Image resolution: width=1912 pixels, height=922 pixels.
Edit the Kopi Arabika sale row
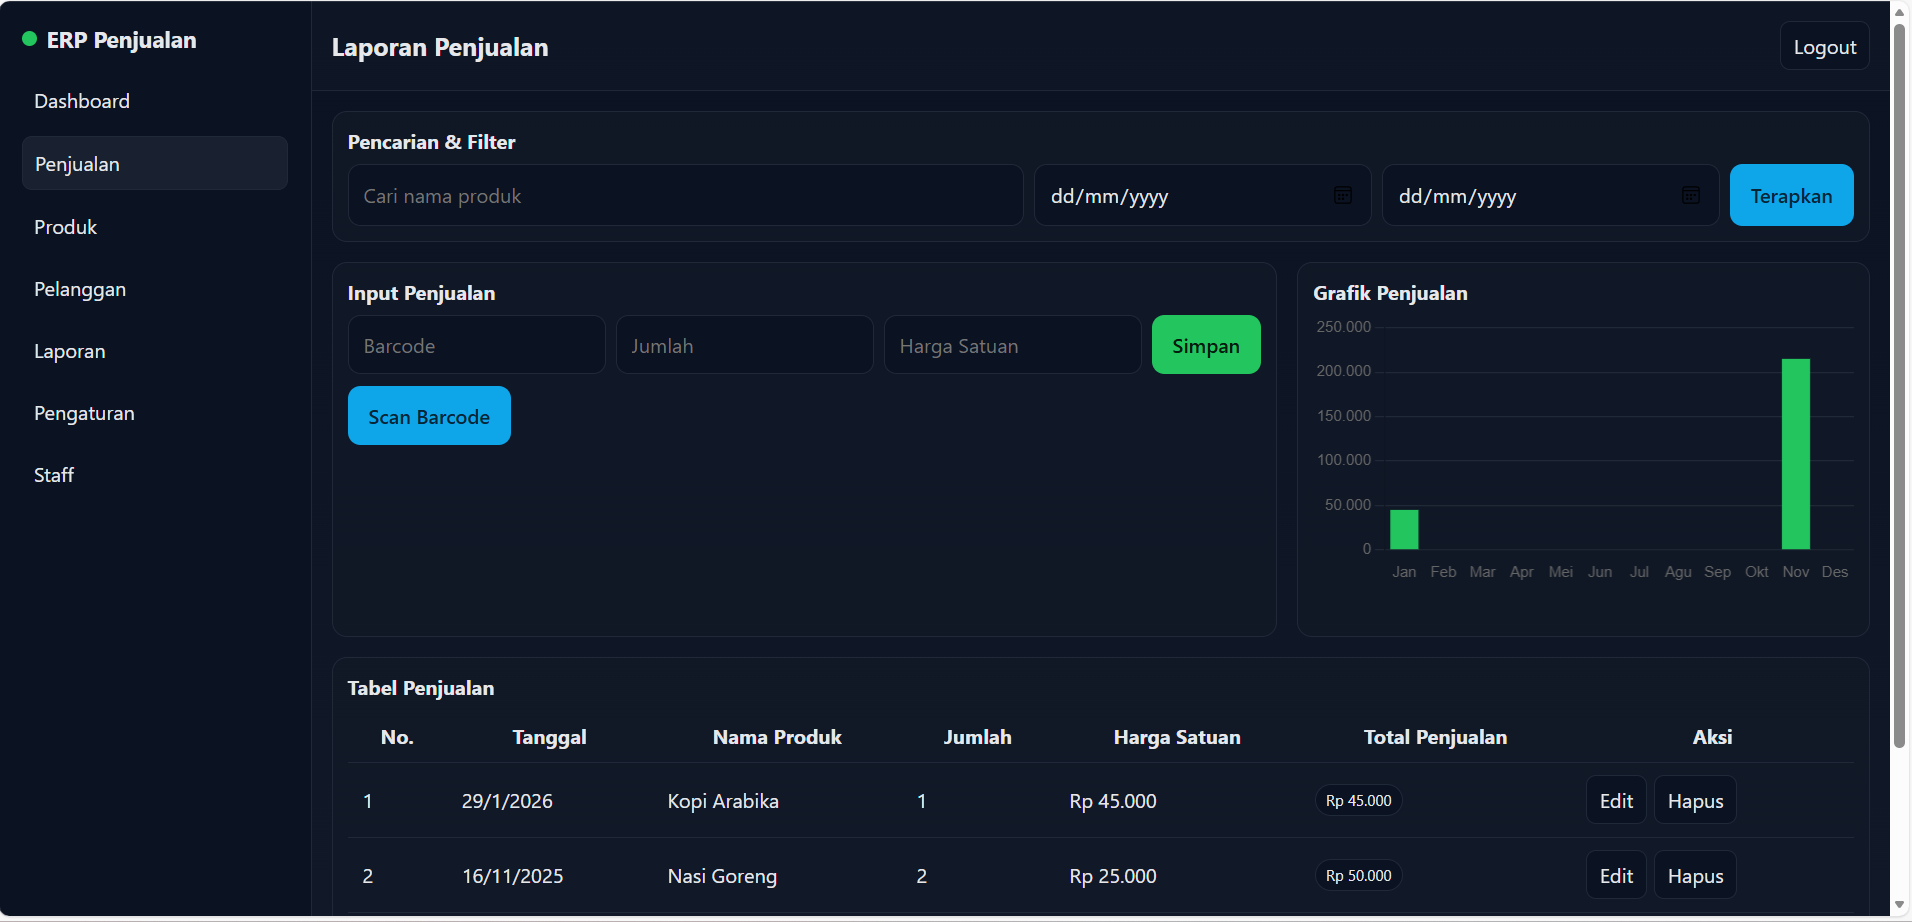[1616, 800]
